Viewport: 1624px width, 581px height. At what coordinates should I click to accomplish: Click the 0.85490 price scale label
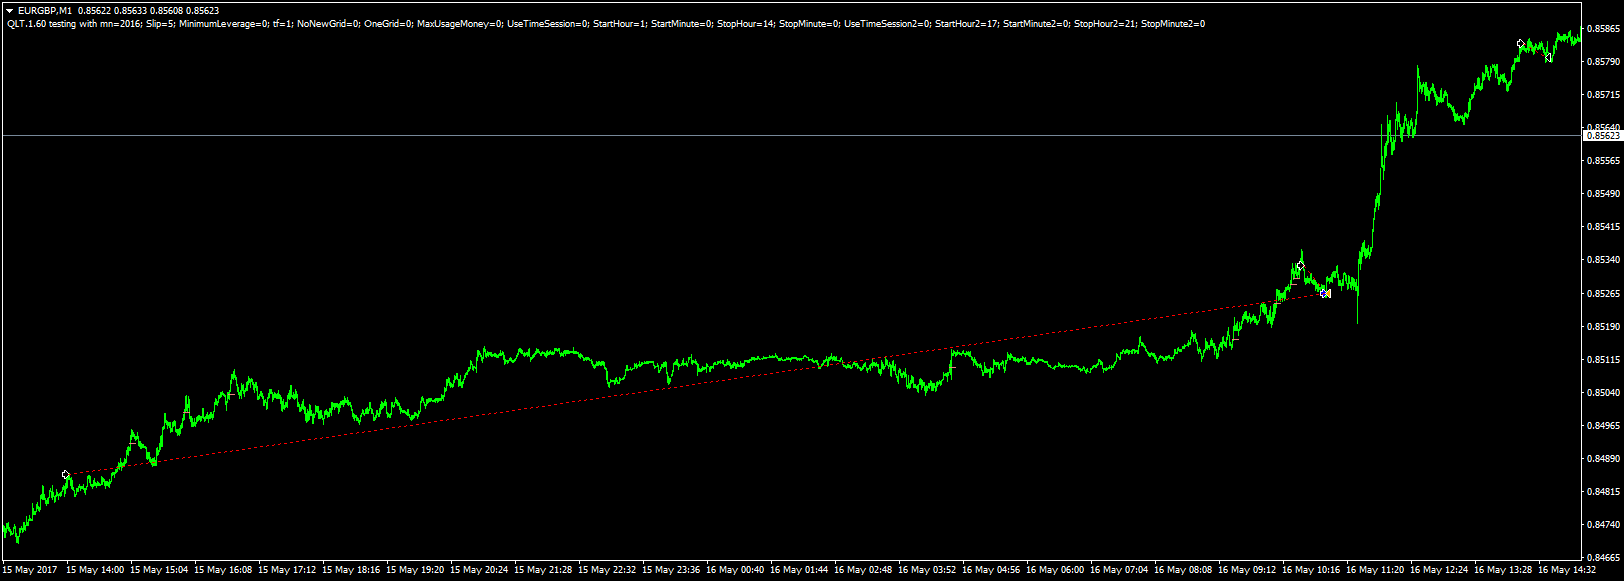(x=1604, y=194)
